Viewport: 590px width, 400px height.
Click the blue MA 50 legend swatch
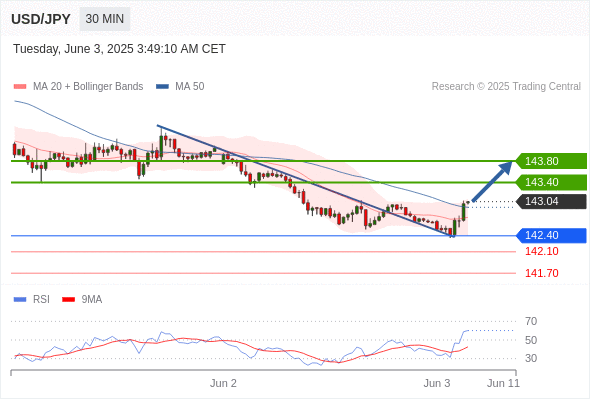point(162,87)
